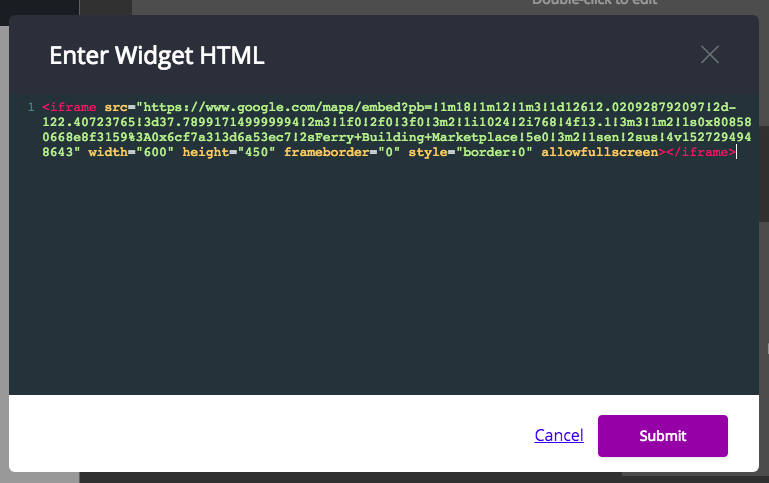Click the "450" height value
769x483 pixels.
point(256,152)
